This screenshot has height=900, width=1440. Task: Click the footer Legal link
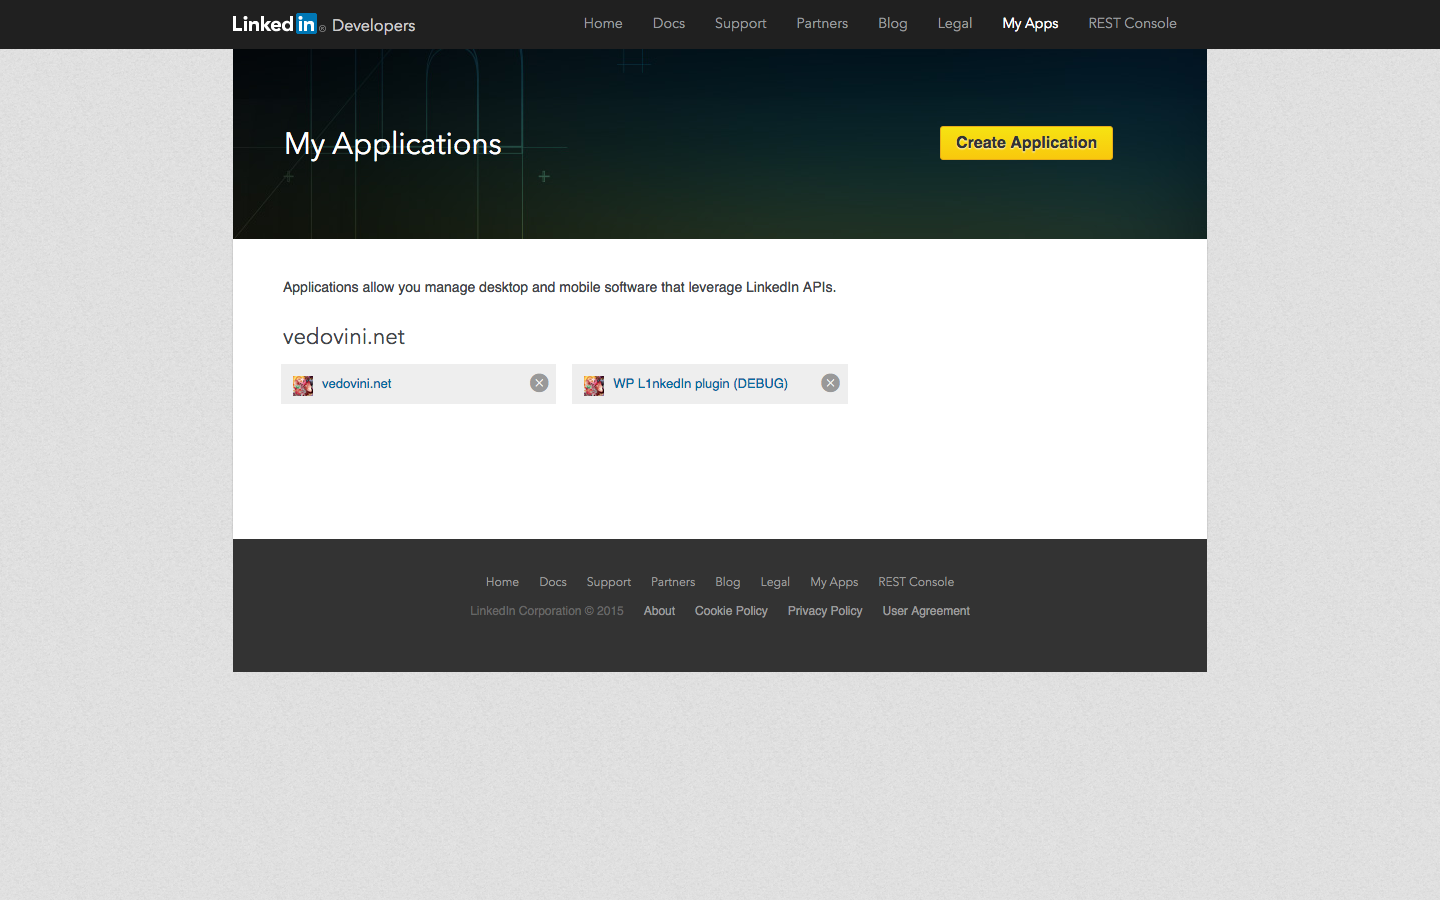775,582
